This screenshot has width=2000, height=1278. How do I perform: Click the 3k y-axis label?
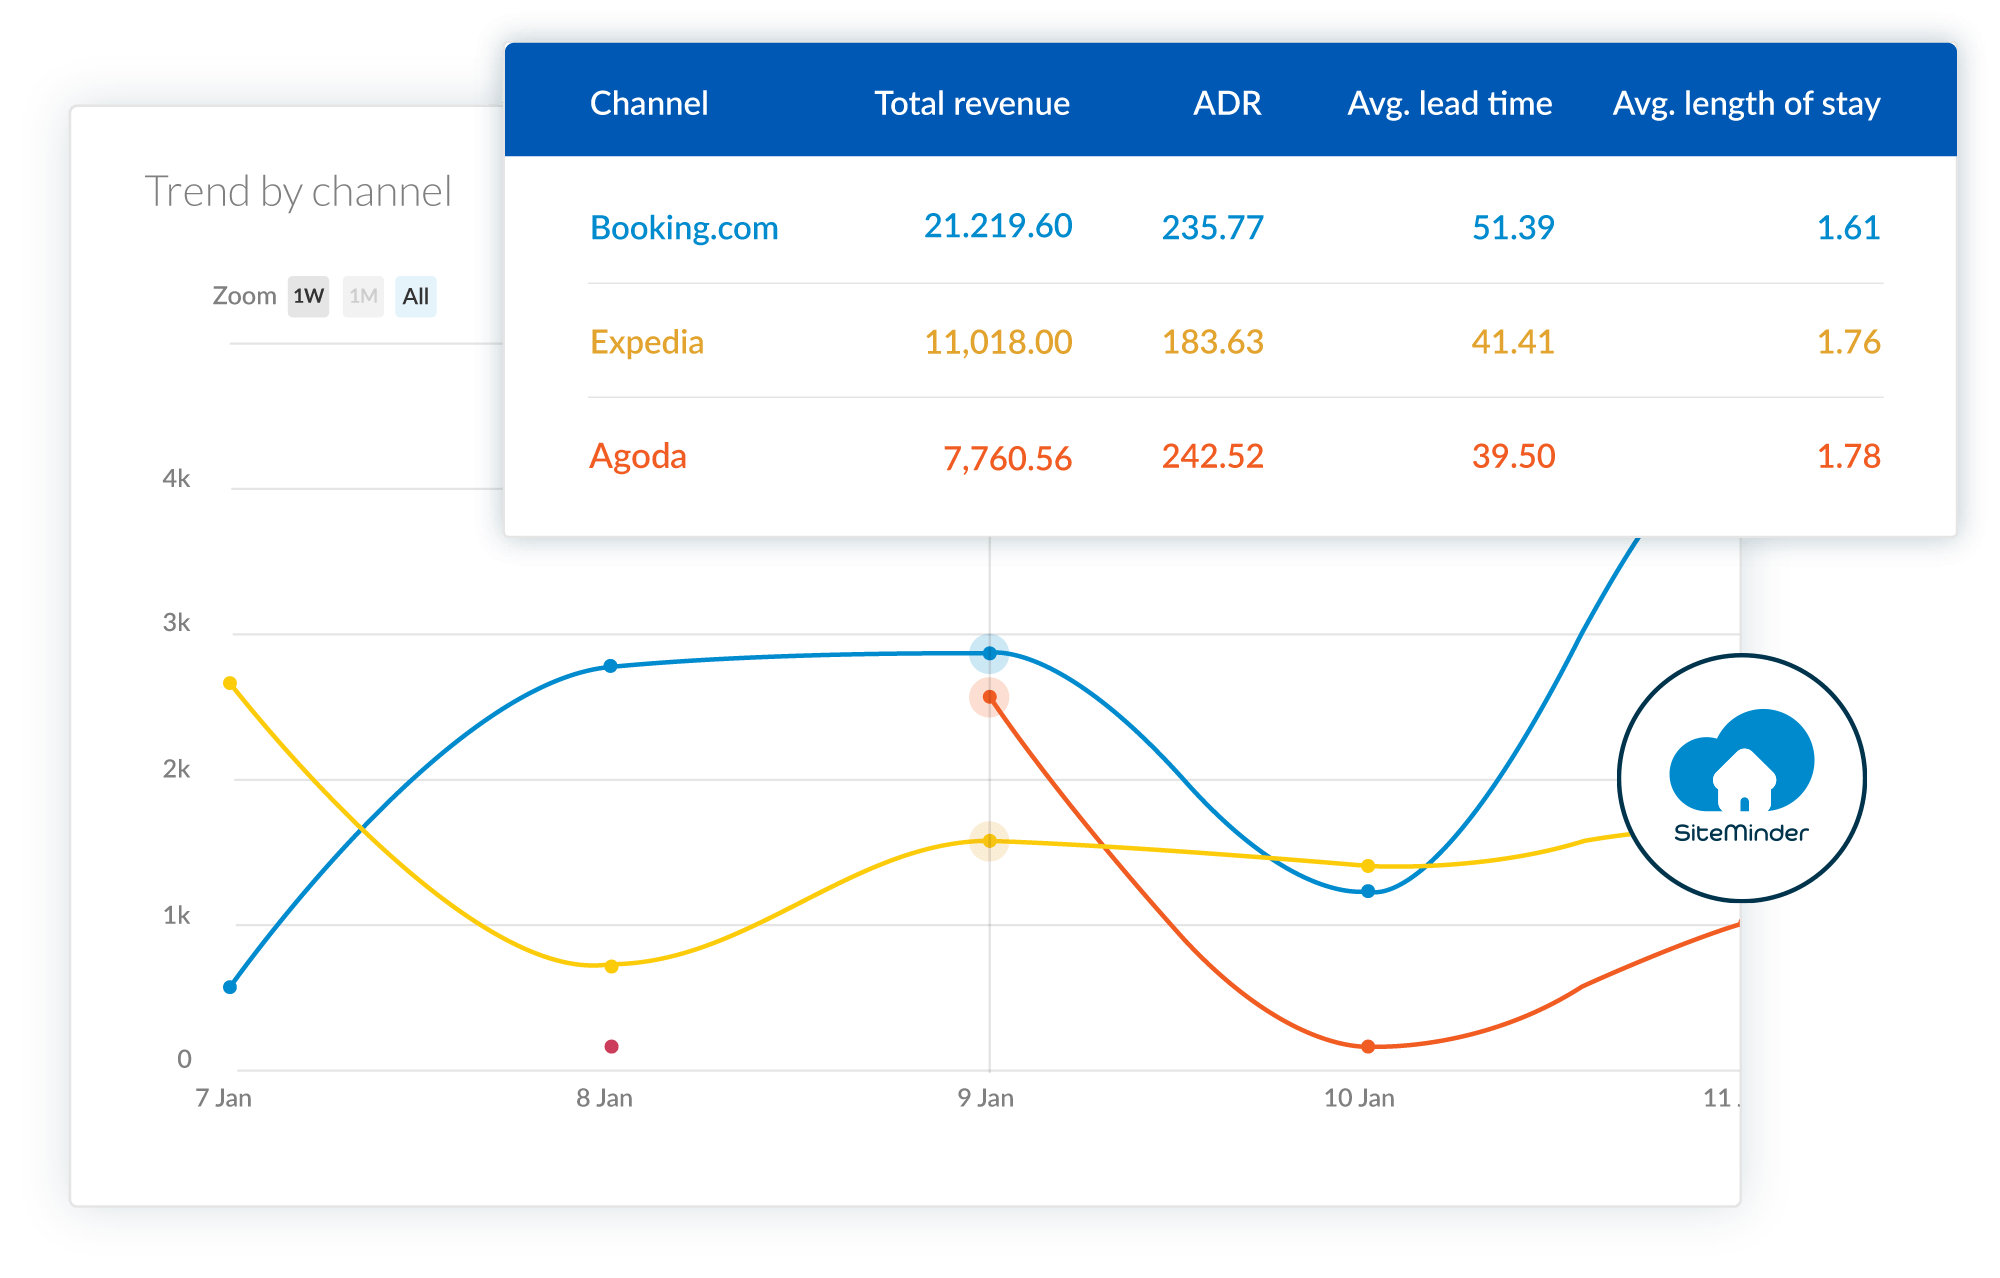(x=176, y=623)
